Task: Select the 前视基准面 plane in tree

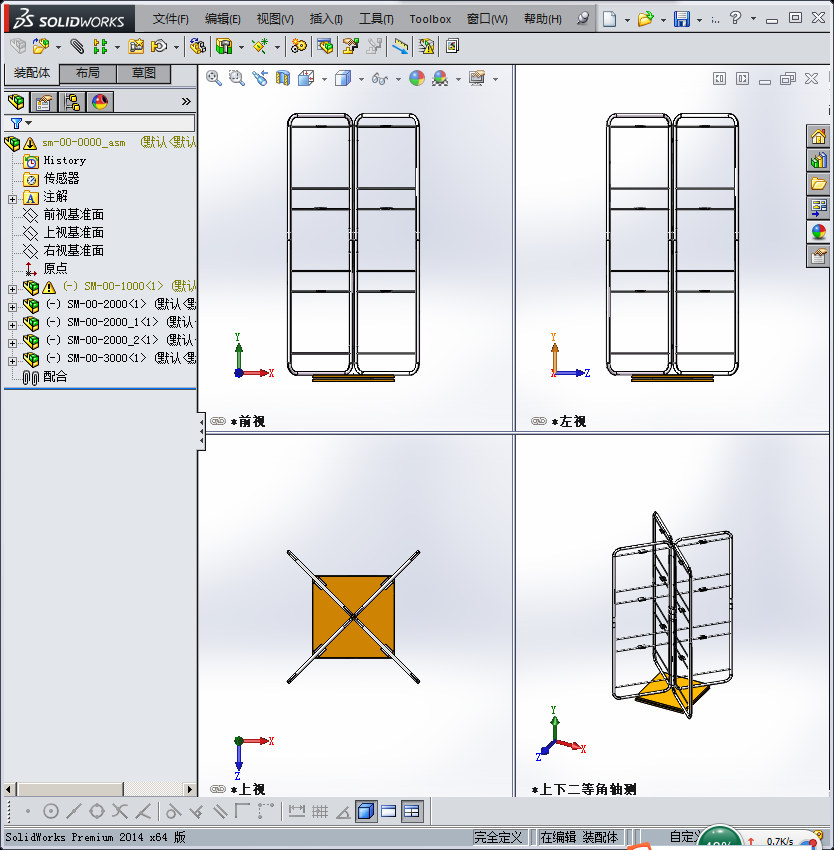Action: (73, 215)
